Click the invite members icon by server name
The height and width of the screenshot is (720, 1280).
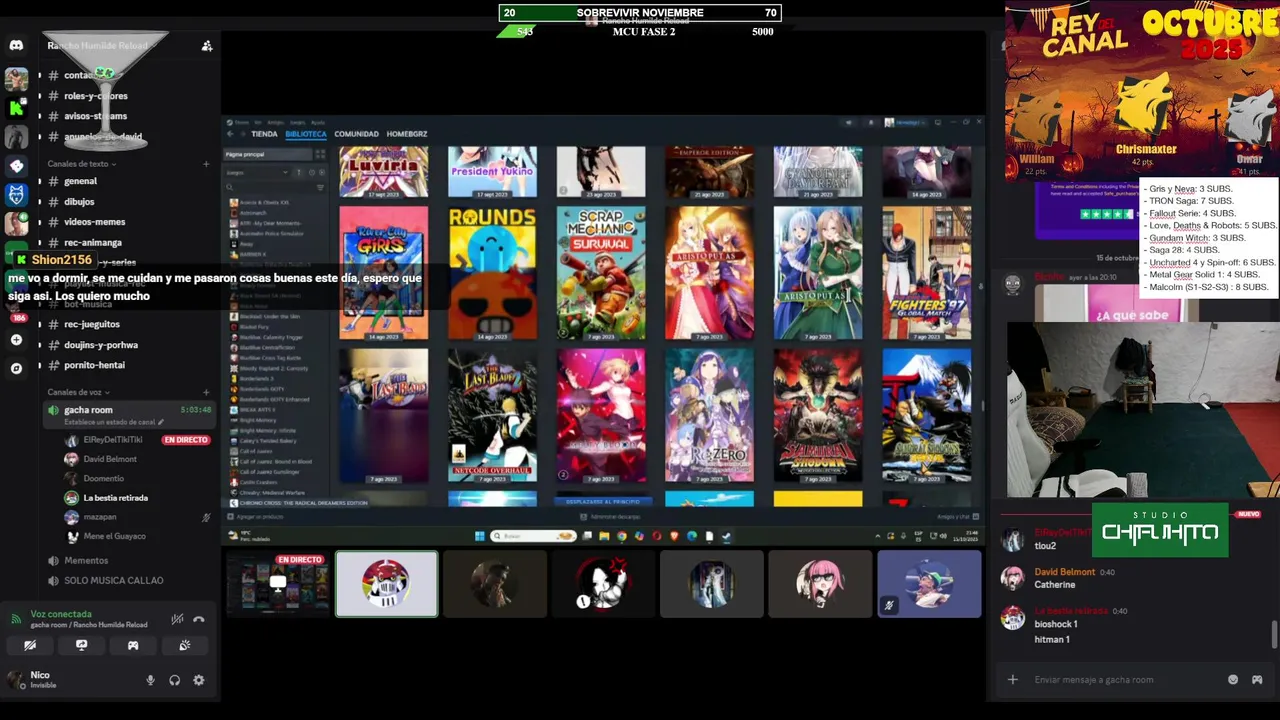pos(206,46)
